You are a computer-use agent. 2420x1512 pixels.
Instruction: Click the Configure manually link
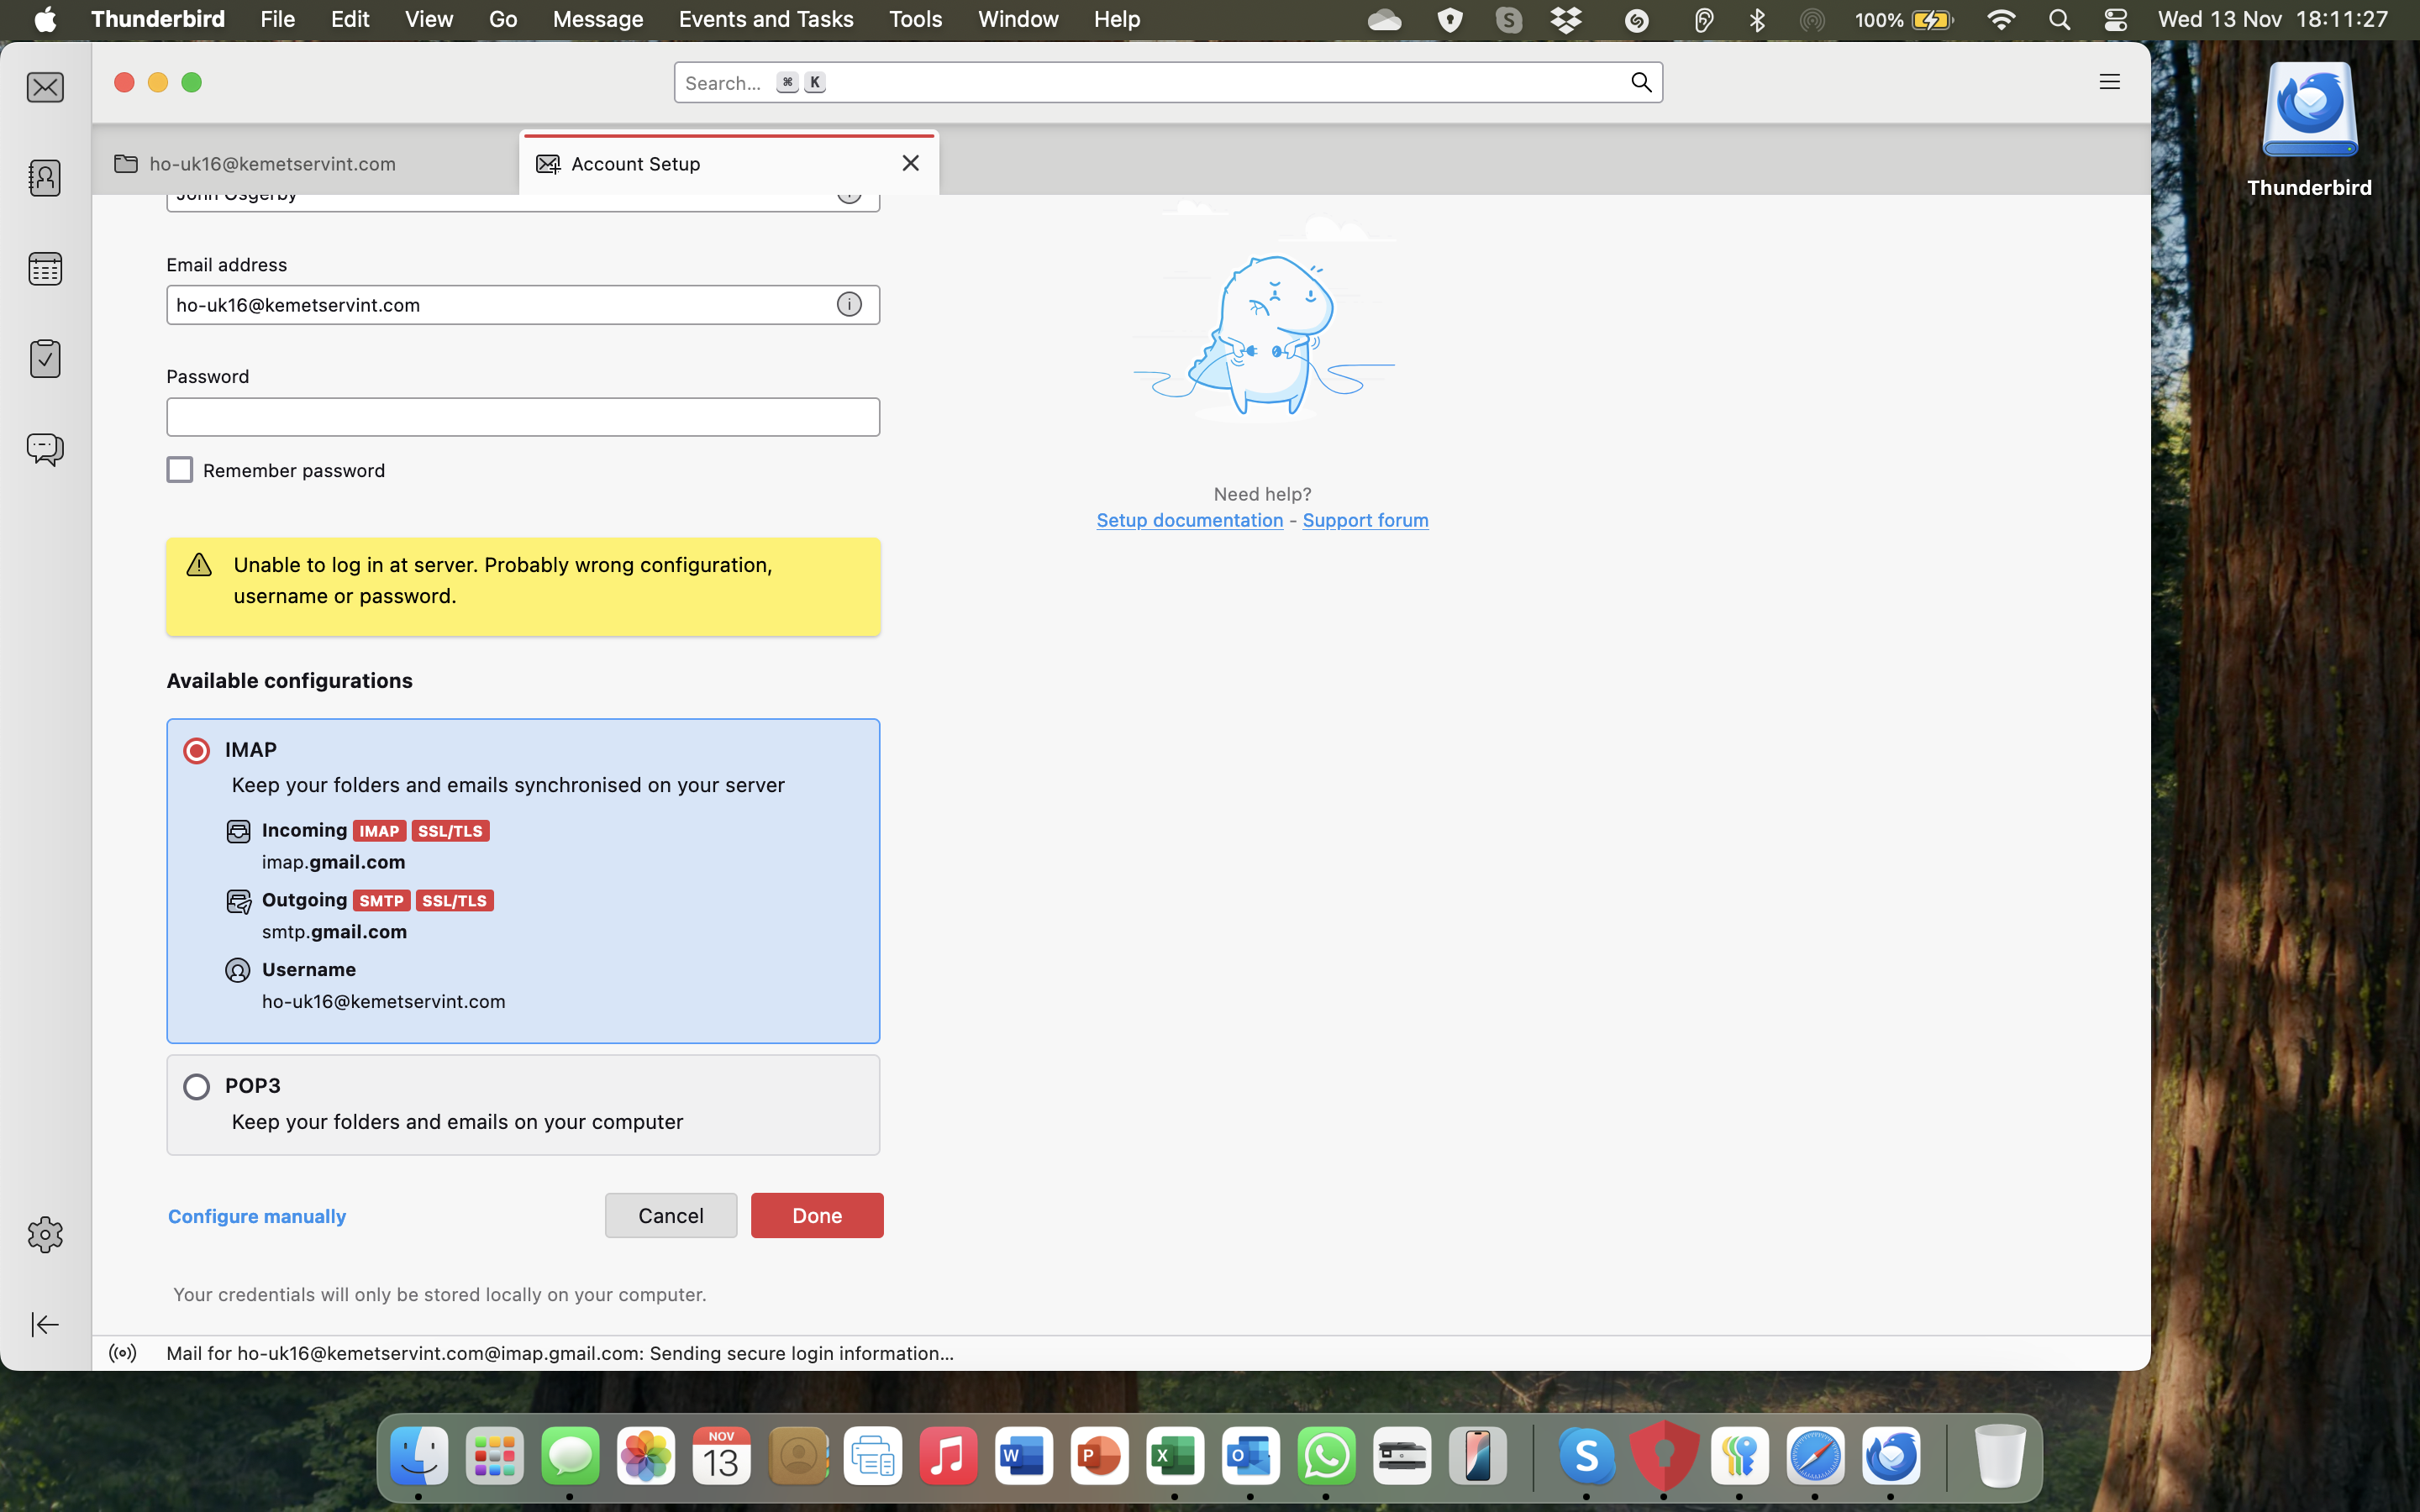click(x=257, y=1216)
